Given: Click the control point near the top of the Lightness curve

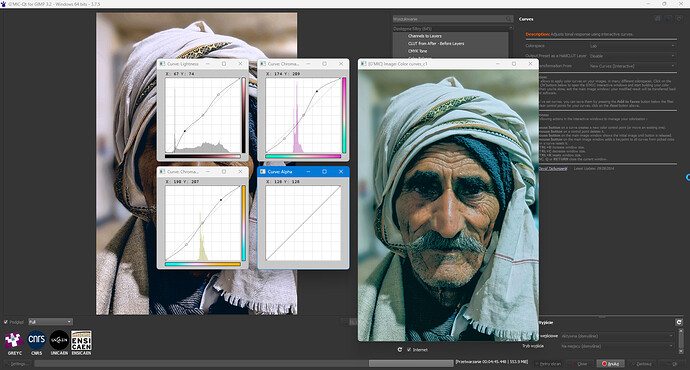Looking at the screenshot, I should pyautogui.click(x=218, y=94).
